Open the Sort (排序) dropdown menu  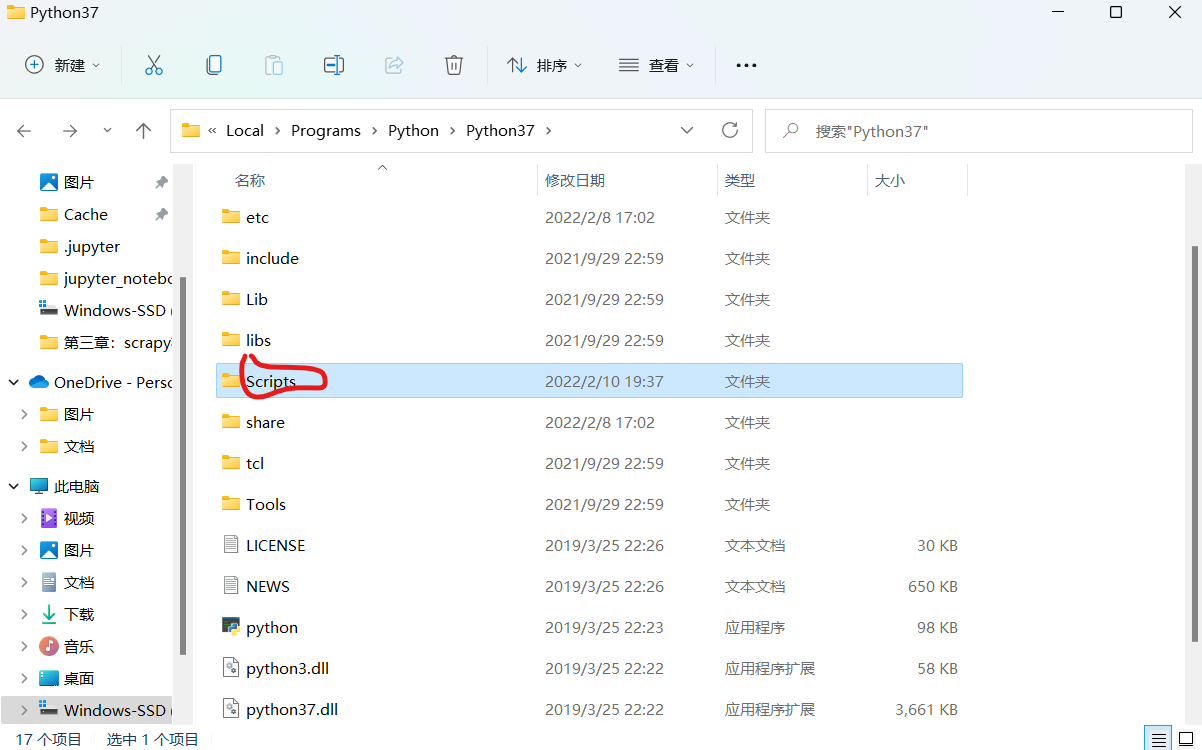point(545,65)
